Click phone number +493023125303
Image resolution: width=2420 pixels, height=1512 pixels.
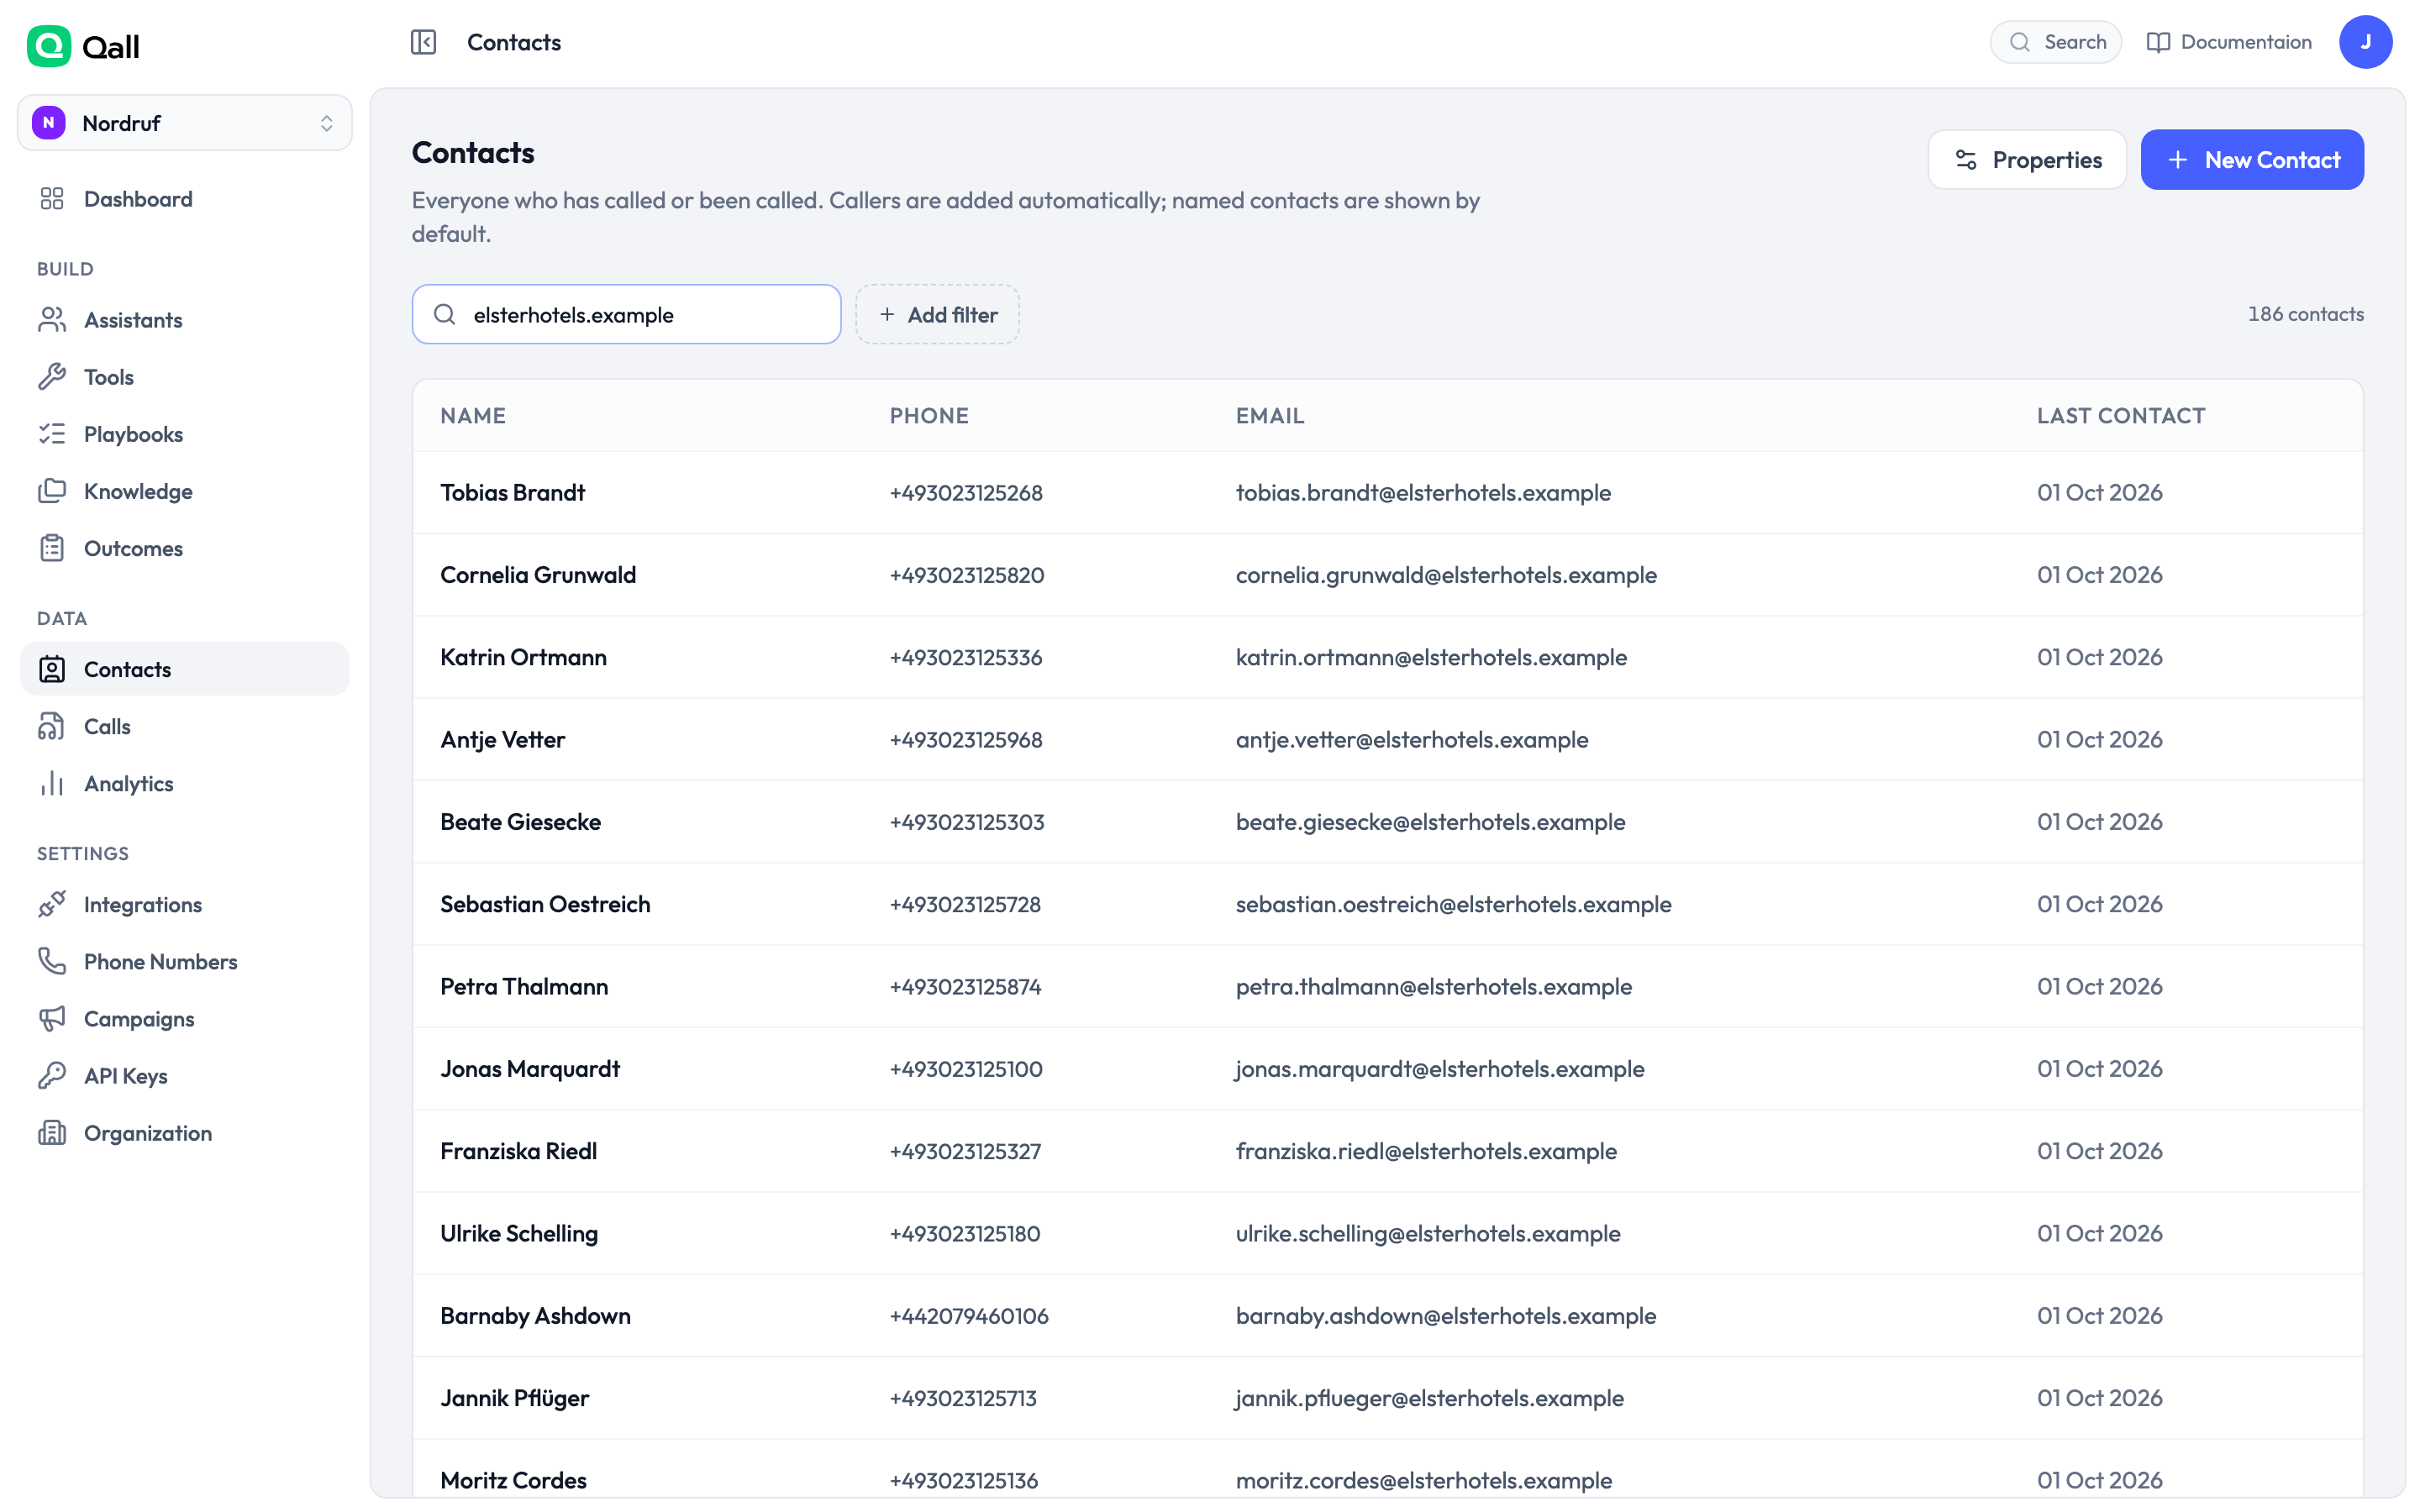pos(967,822)
